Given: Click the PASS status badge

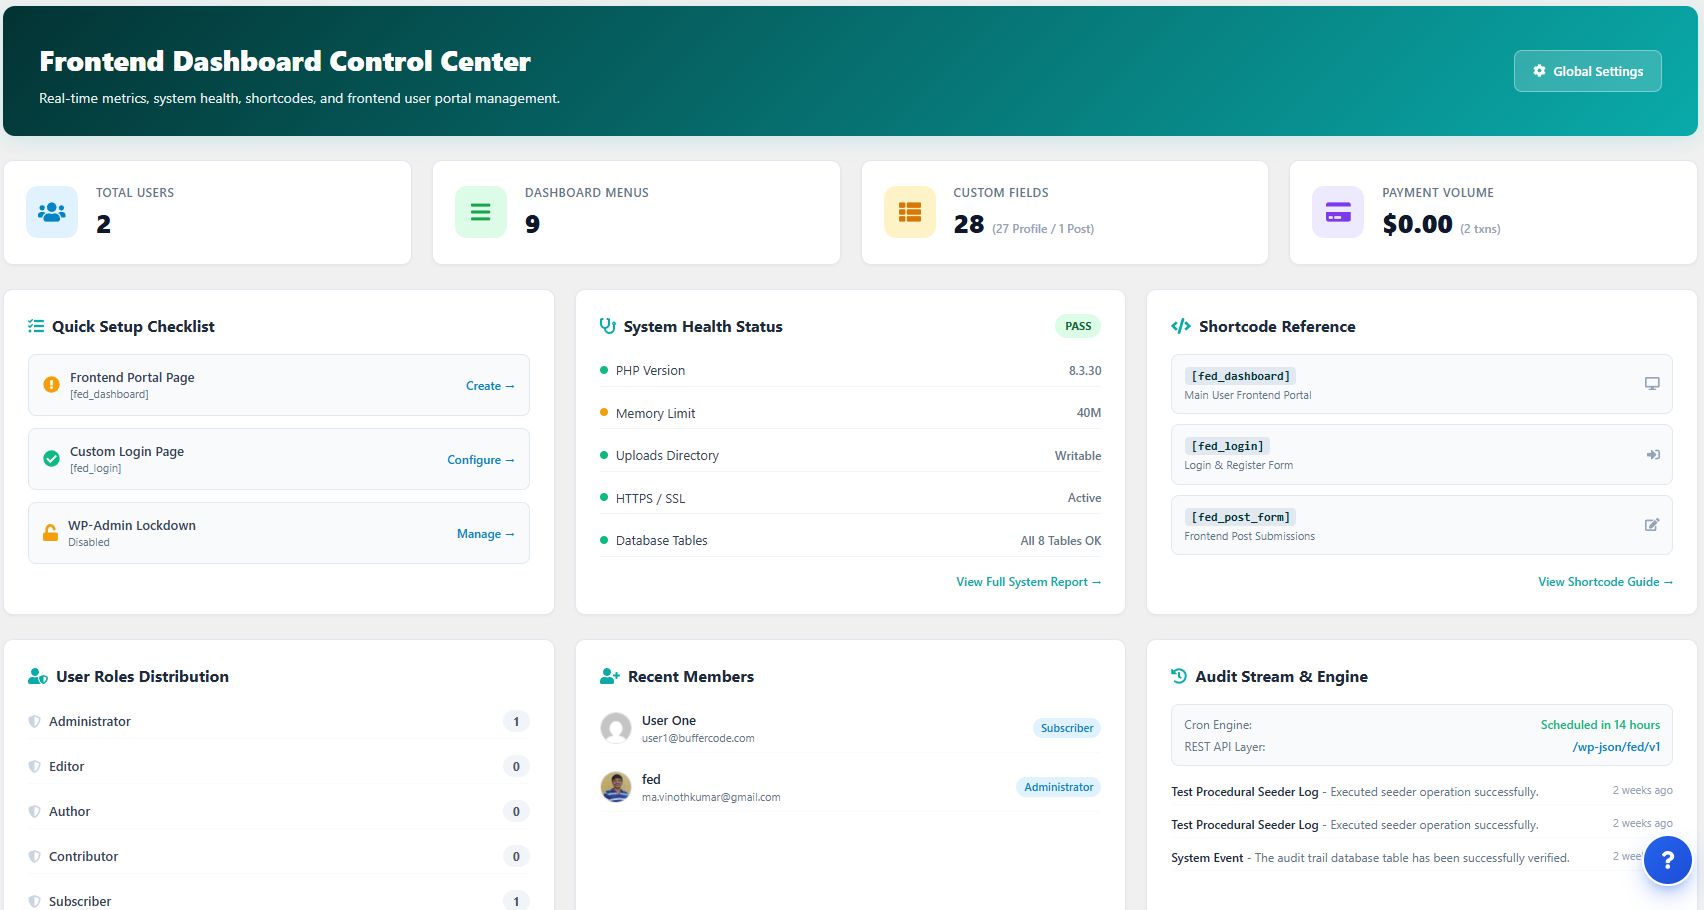Looking at the screenshot, I should click(1078, 326).
